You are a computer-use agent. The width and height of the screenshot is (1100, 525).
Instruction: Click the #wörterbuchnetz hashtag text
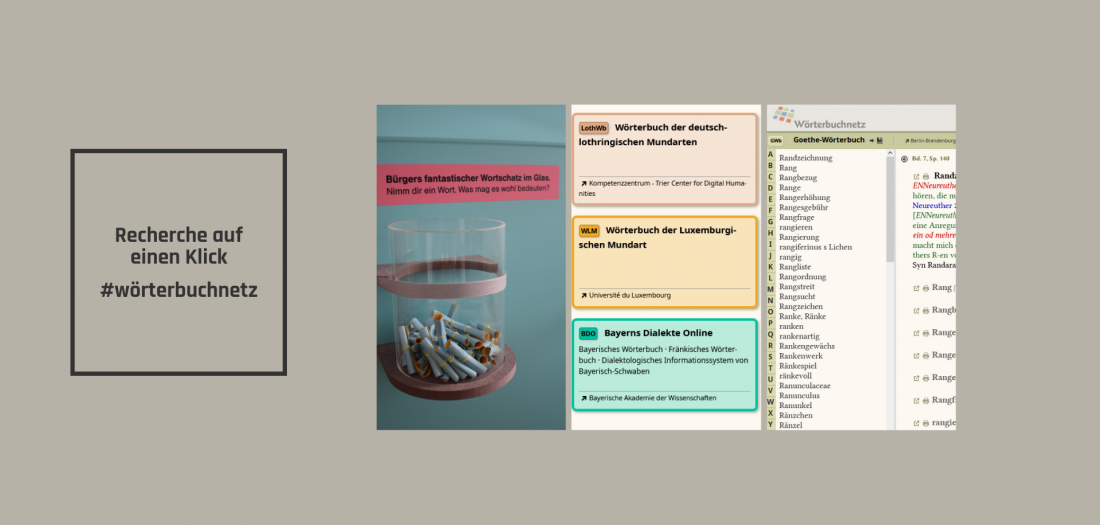[179, 290]
